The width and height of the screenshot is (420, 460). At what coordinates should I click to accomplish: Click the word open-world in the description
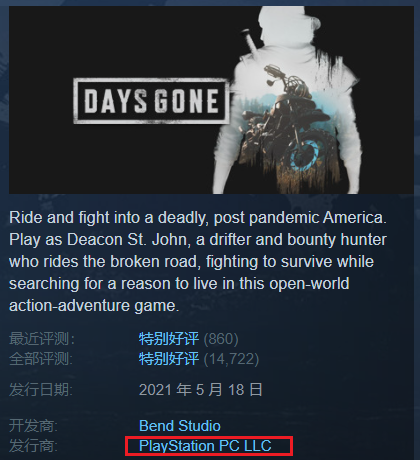309,284
